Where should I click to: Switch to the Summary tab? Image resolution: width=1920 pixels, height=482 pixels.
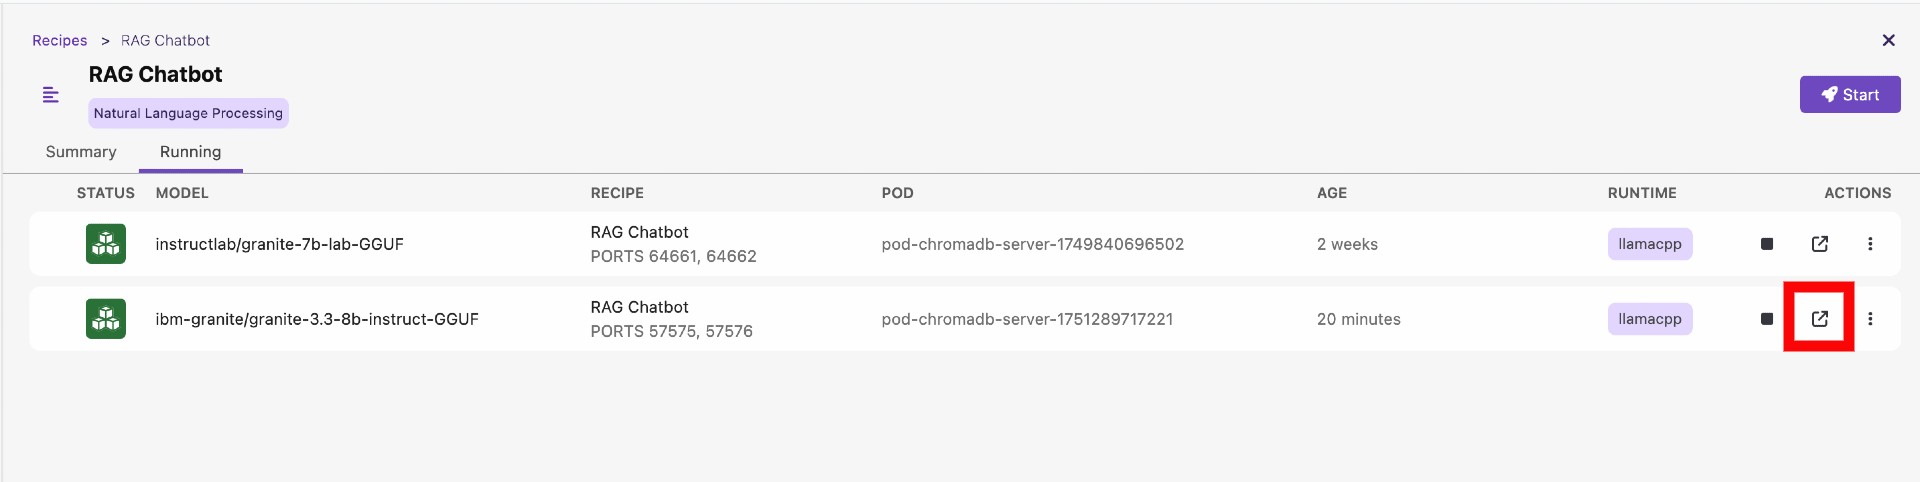81,152
